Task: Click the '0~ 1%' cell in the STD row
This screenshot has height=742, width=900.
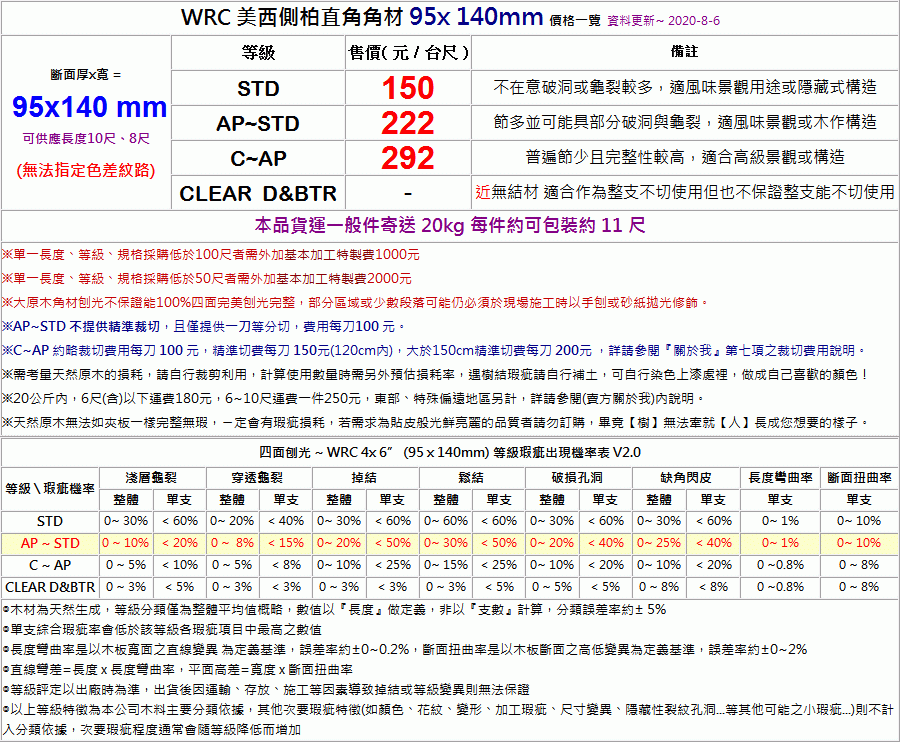Action: point(780,521)
